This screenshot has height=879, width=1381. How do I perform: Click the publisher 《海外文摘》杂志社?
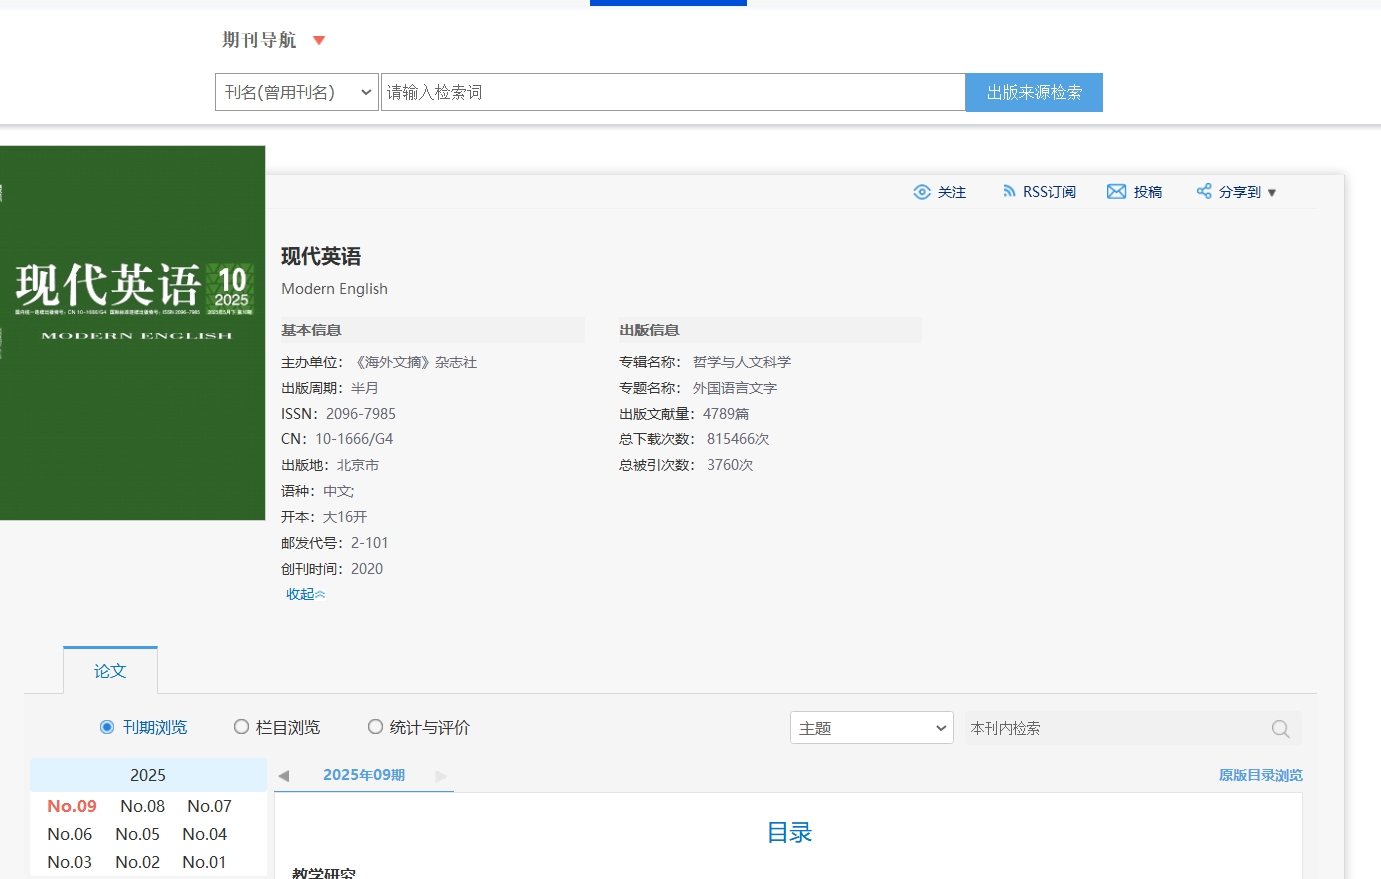[x=416, y=362]
